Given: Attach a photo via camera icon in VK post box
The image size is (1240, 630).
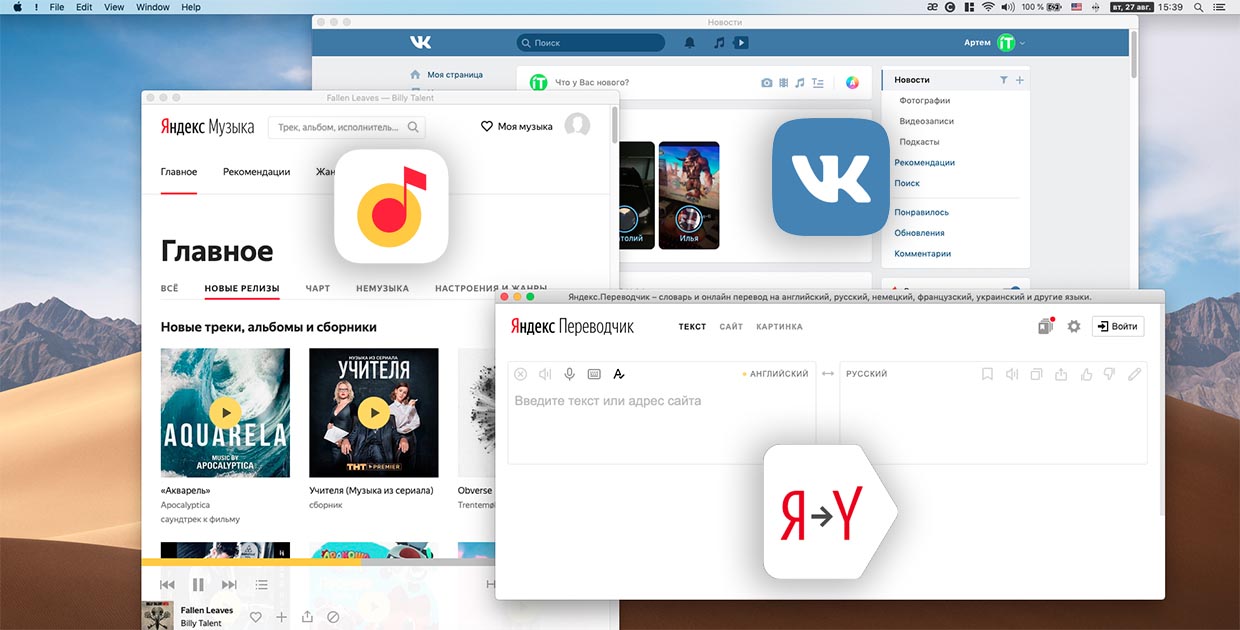Looking at the screenshot, I should pos(767,83).
